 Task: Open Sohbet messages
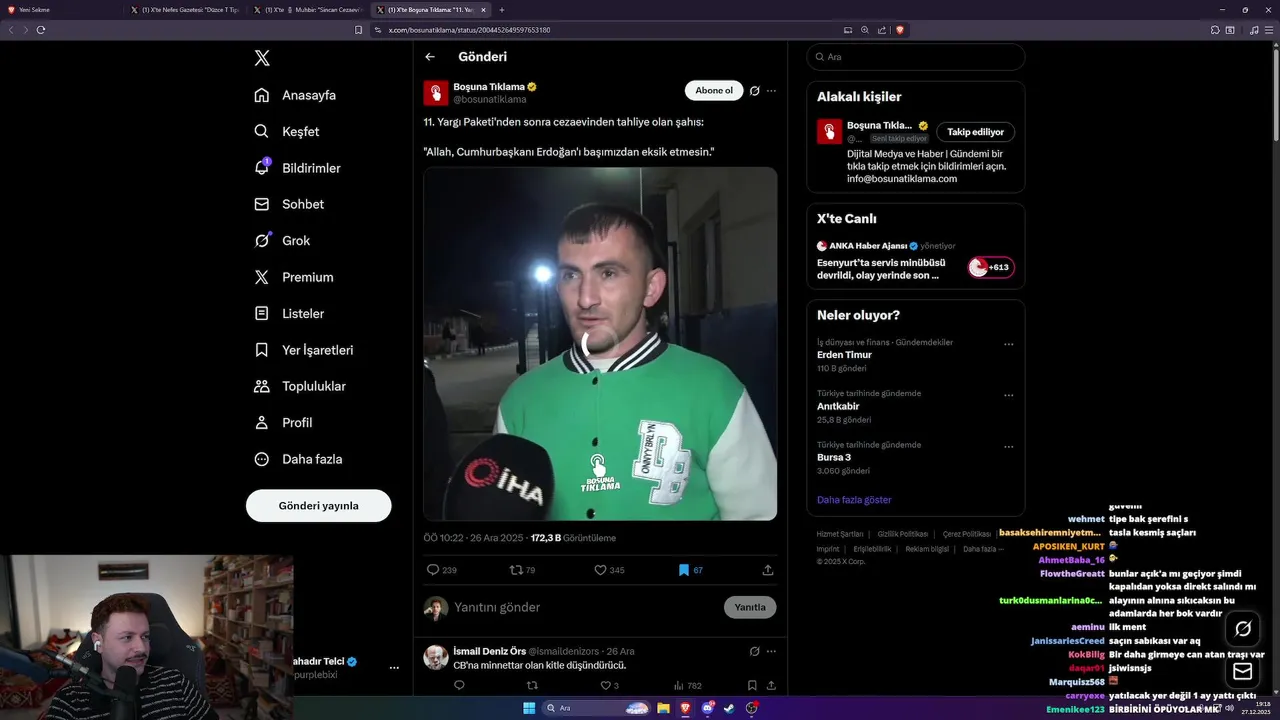click(290, 204)
